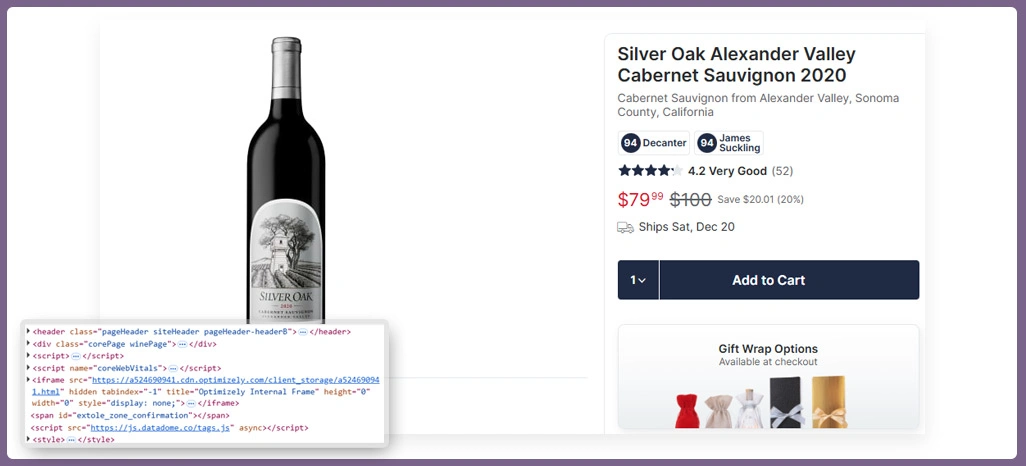Expand the coreWebVitals script node

tap(28, 368)
